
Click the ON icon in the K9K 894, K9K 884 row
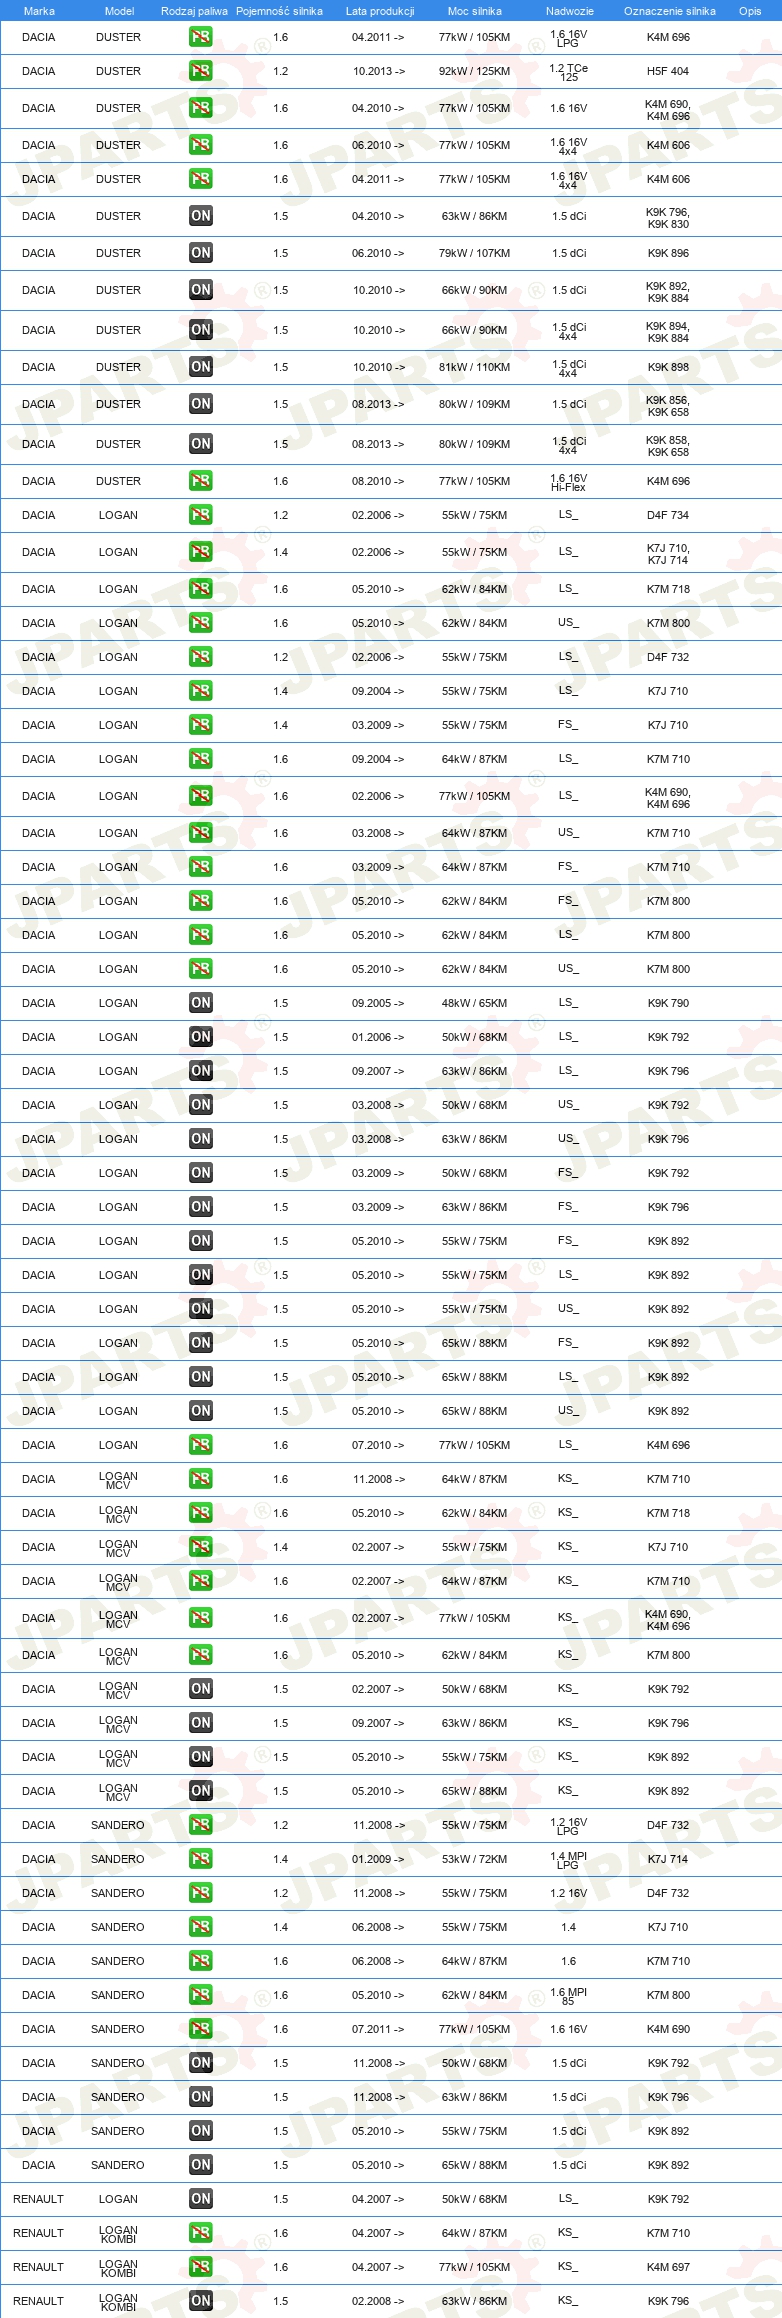click(x=201, y=330)
